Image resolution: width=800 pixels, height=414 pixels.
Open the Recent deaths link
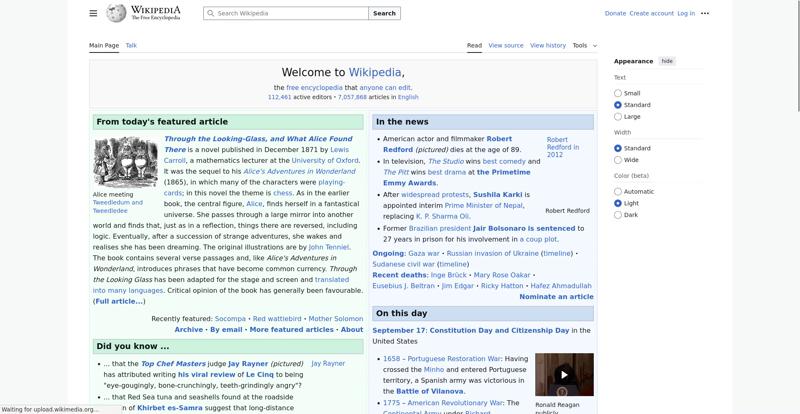400,275
